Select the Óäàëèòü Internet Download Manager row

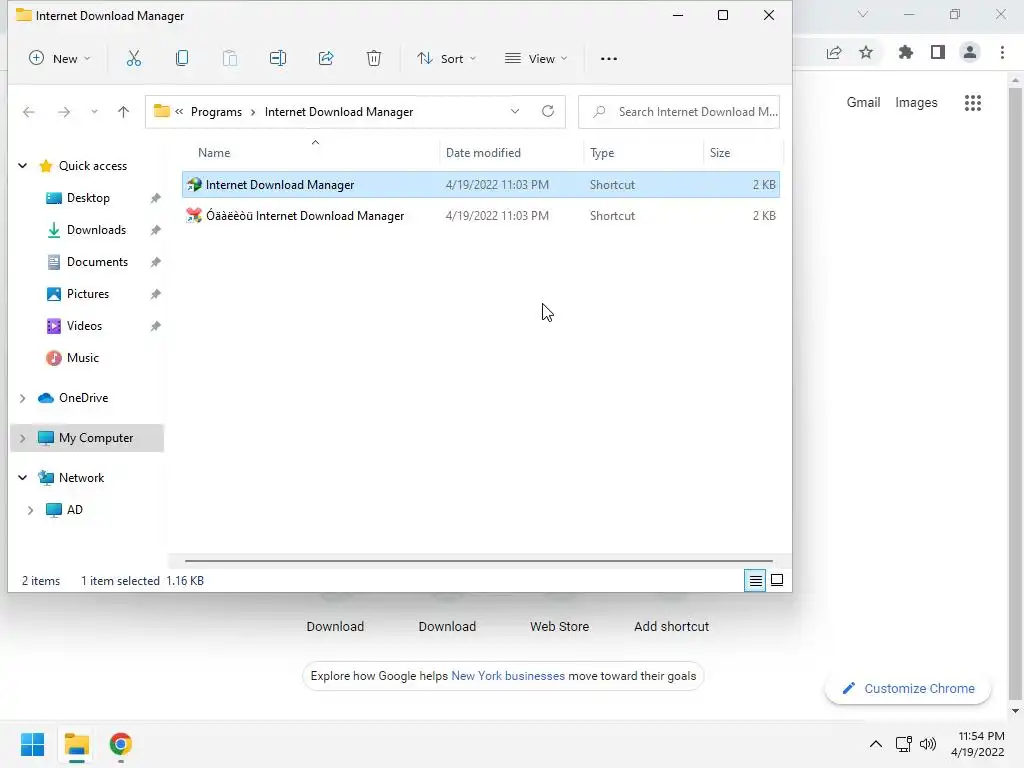481,216
